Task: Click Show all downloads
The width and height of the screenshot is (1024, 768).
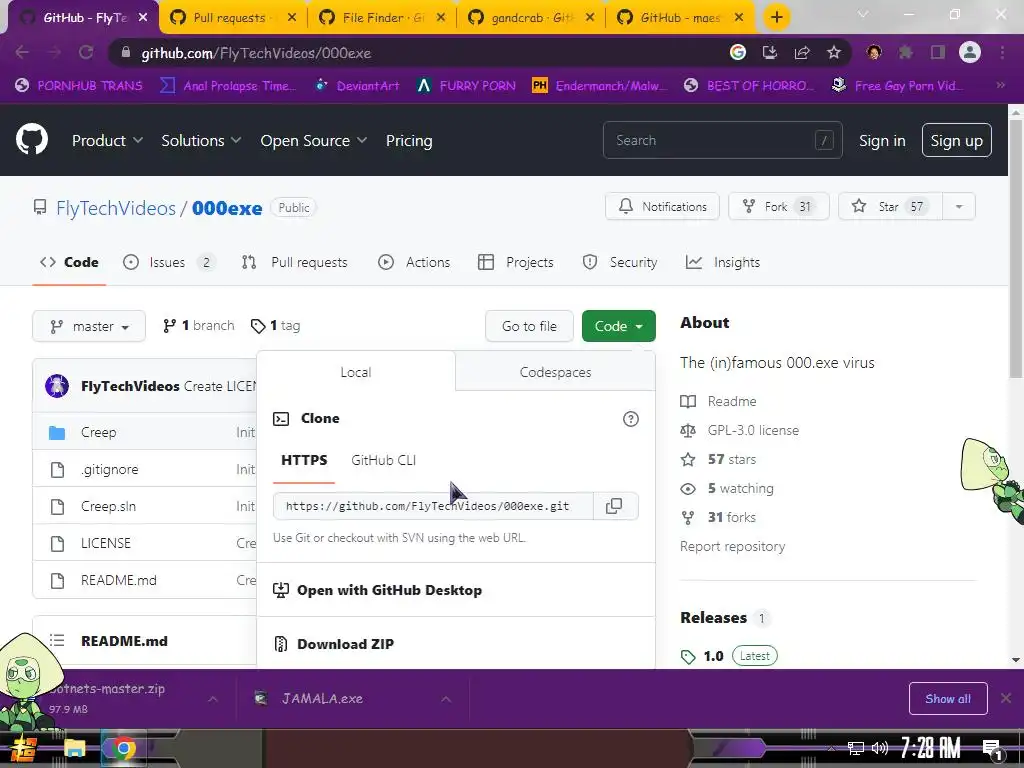Action: [948, 699]
